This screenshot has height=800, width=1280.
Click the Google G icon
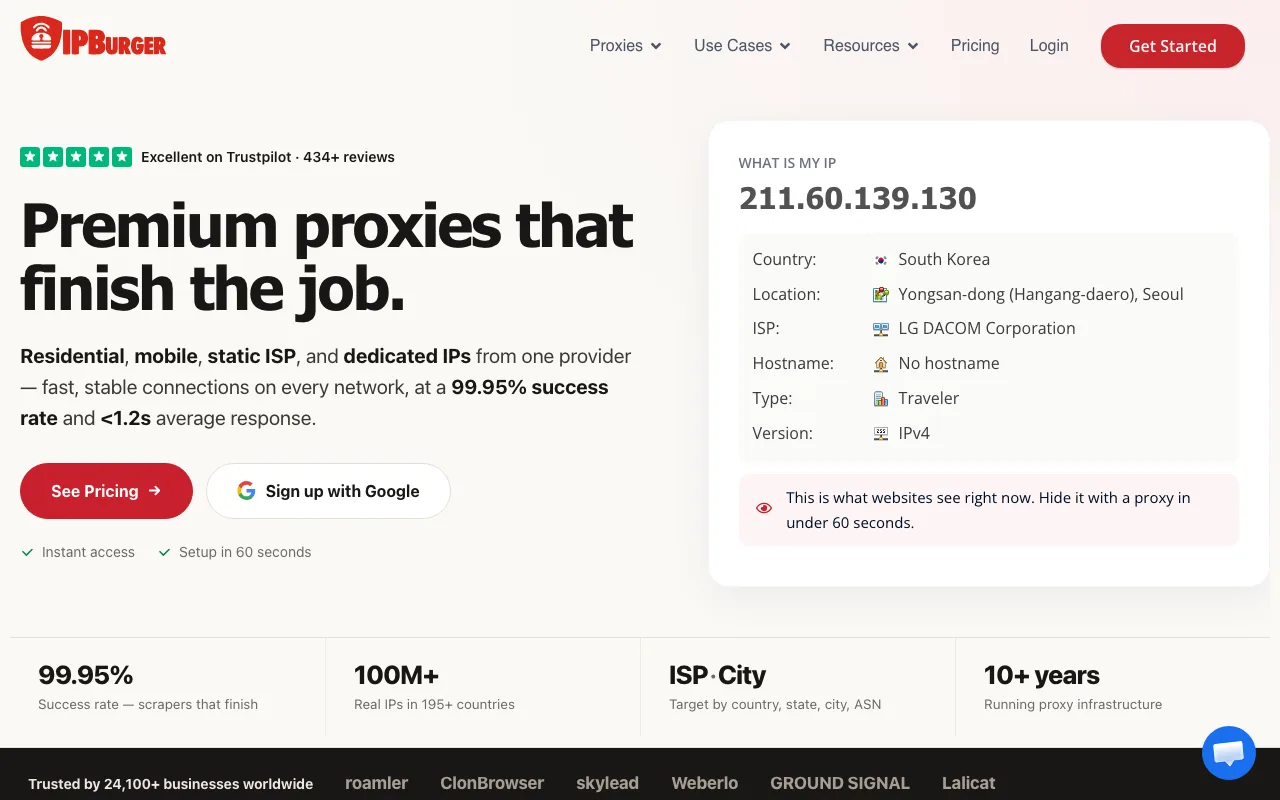tap(246, 491)
